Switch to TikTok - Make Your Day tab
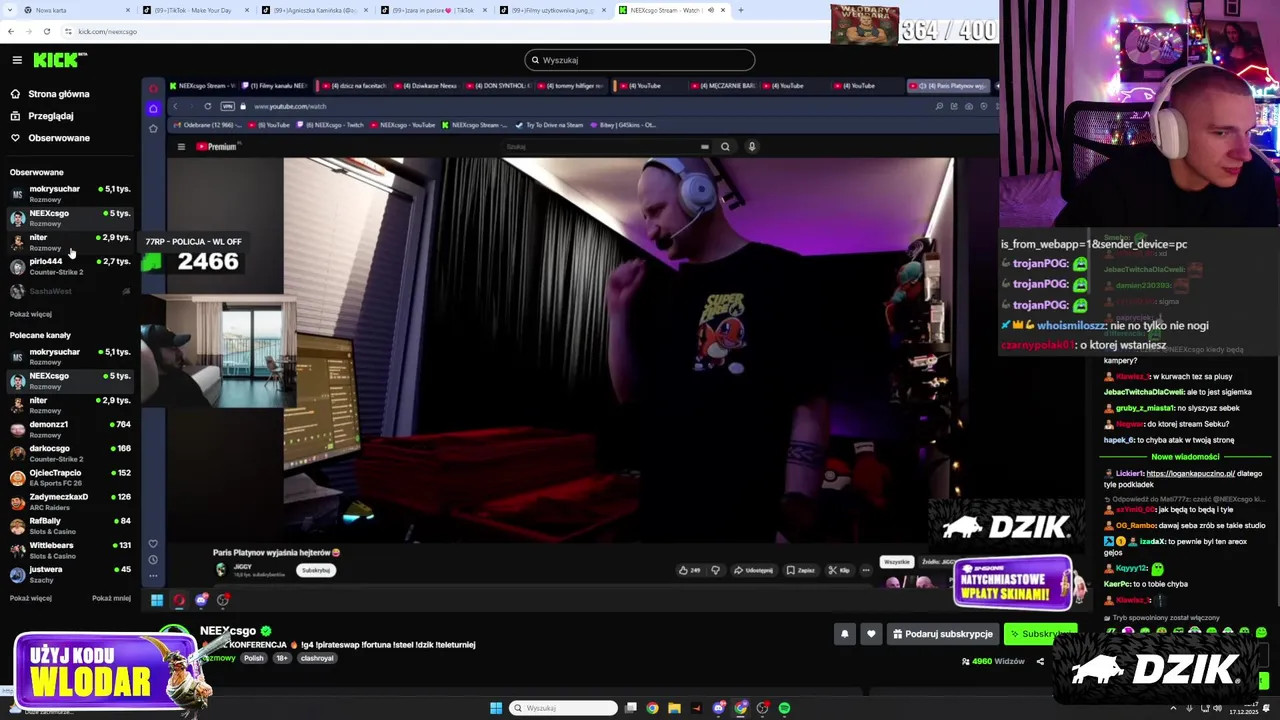This screenshot has height=720, width=1280. 195,10
